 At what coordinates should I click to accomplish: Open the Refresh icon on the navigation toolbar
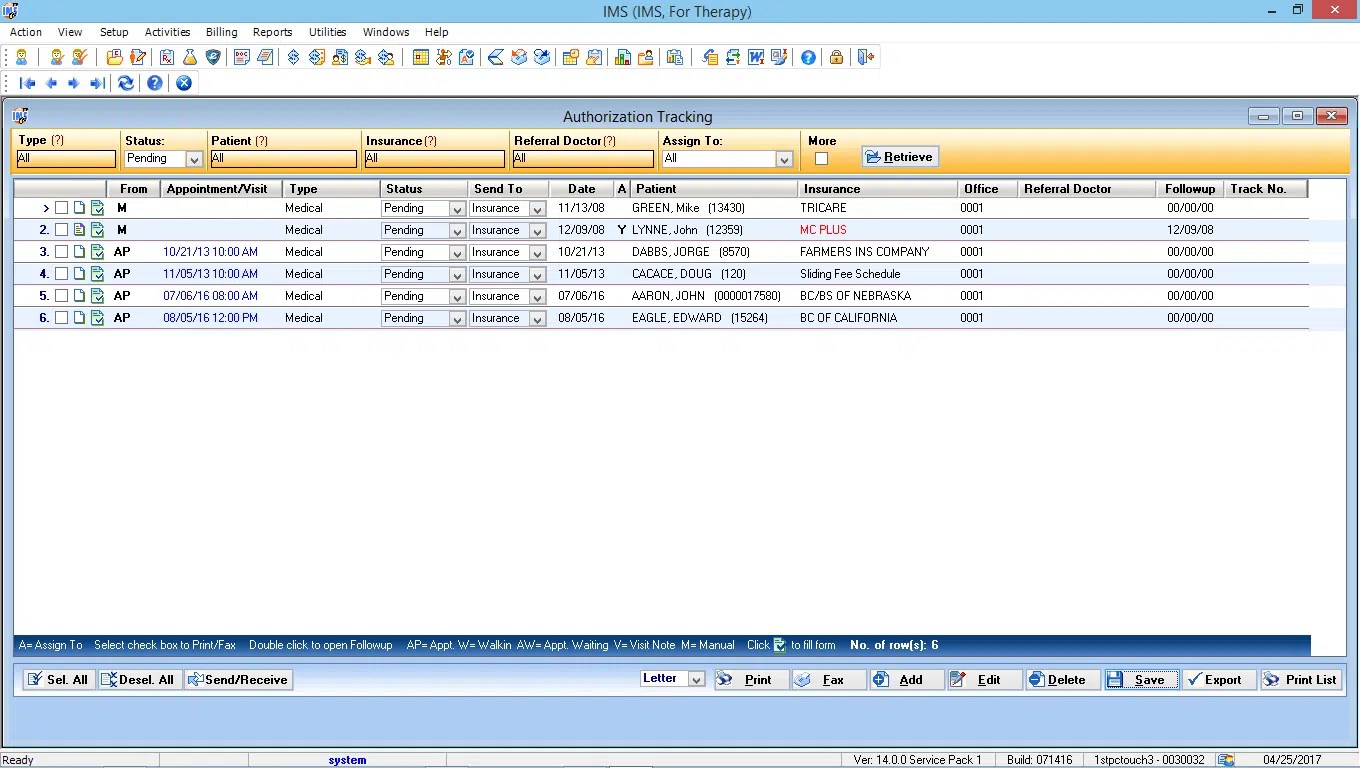[125, 83]
